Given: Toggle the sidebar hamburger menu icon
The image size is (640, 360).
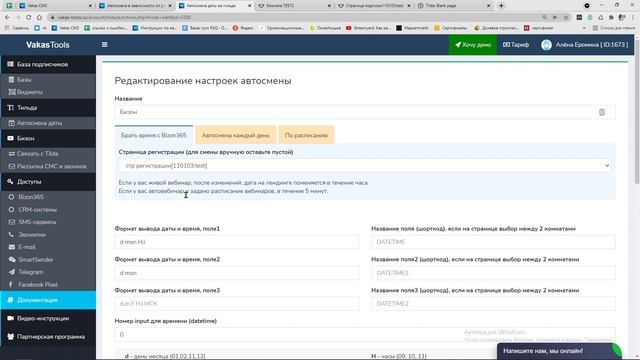Looking at the screenshot, I should pyautogui.click(x=104, y=44).
